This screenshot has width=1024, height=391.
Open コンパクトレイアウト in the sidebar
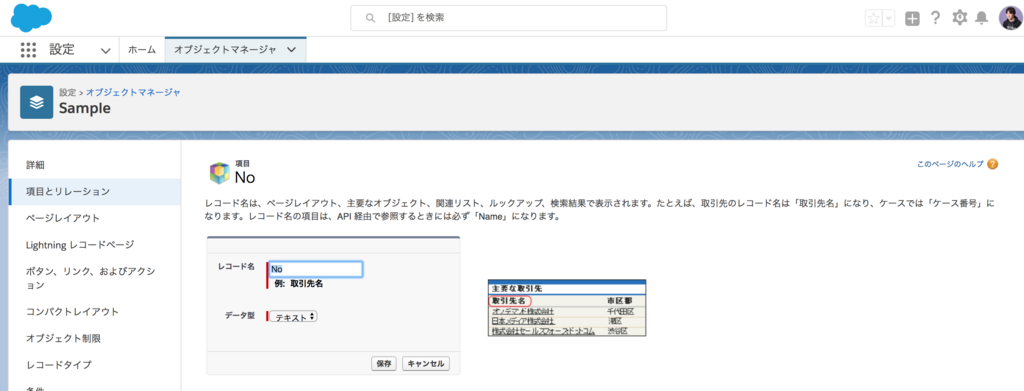pos(95,311)
